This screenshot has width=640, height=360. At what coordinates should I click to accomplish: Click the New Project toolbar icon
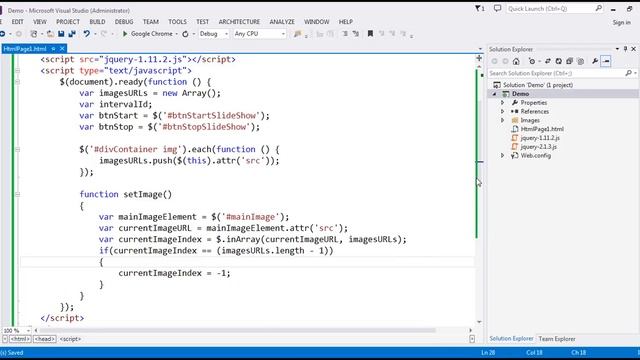click(x=34, y=34)
